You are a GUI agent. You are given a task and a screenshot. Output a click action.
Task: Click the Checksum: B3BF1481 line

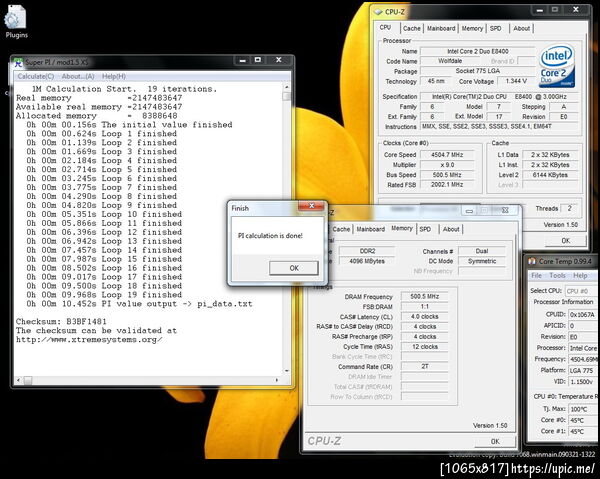61,321
